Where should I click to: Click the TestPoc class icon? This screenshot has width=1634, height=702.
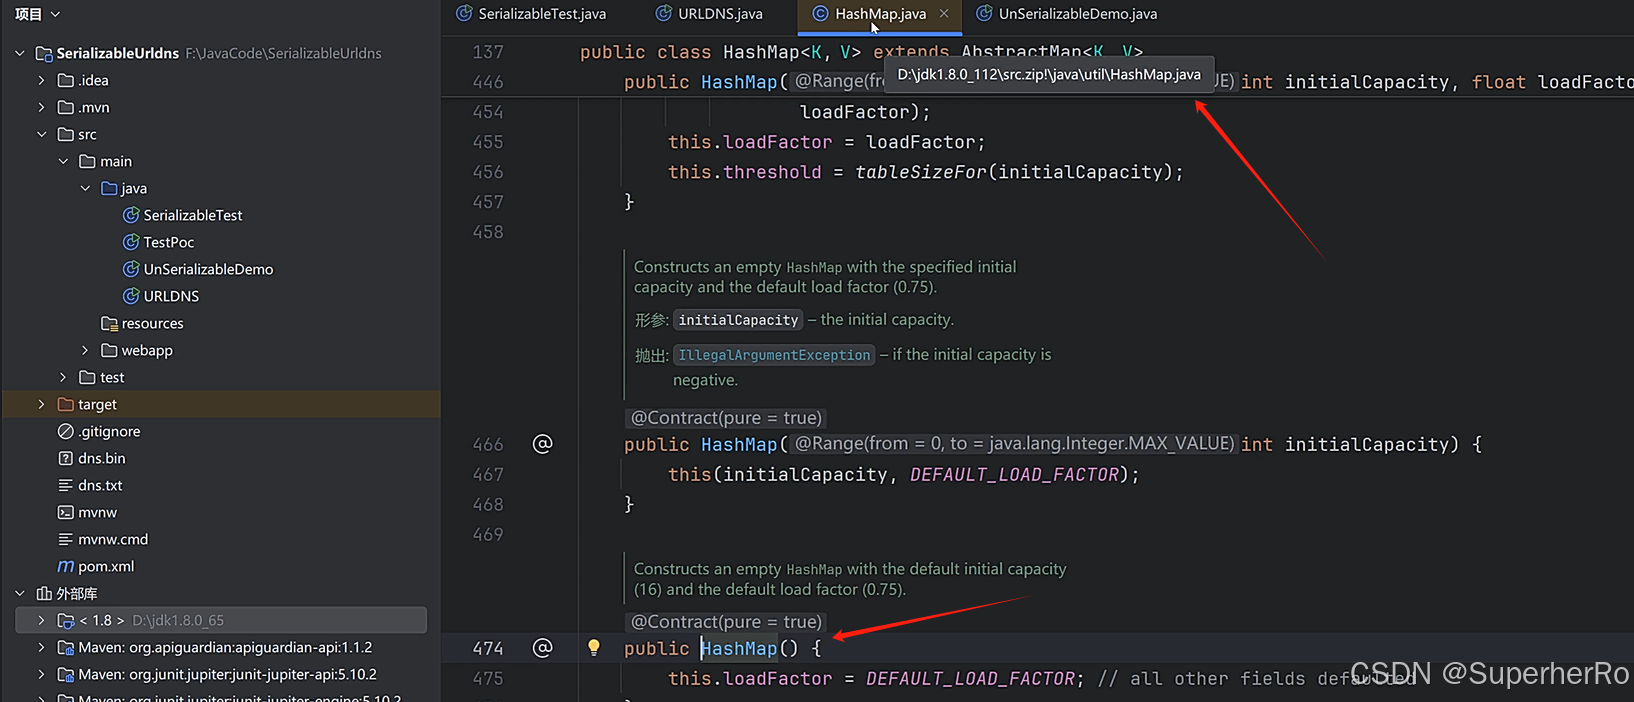click(x=131, y=242)
